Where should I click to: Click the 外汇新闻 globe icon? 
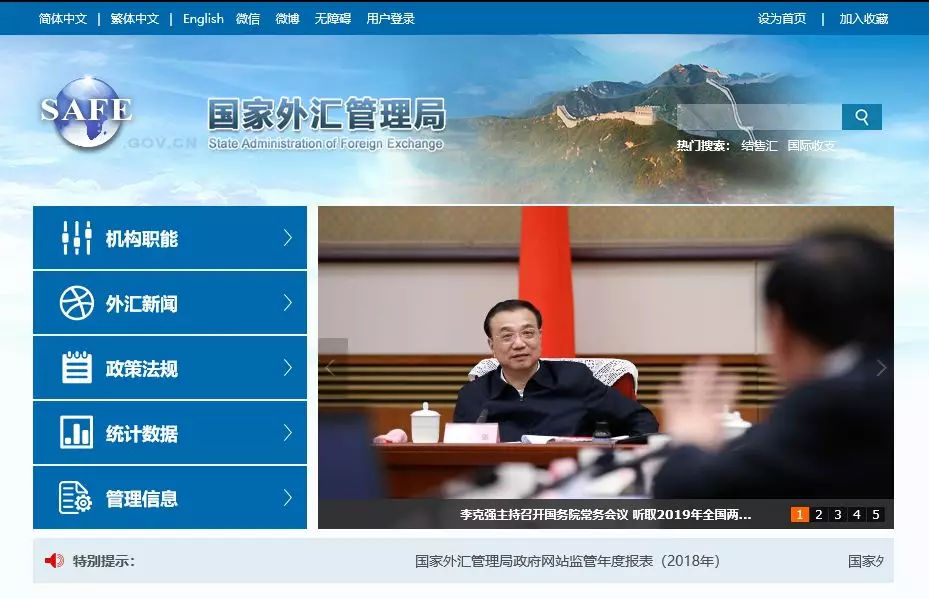pos(76,303)
